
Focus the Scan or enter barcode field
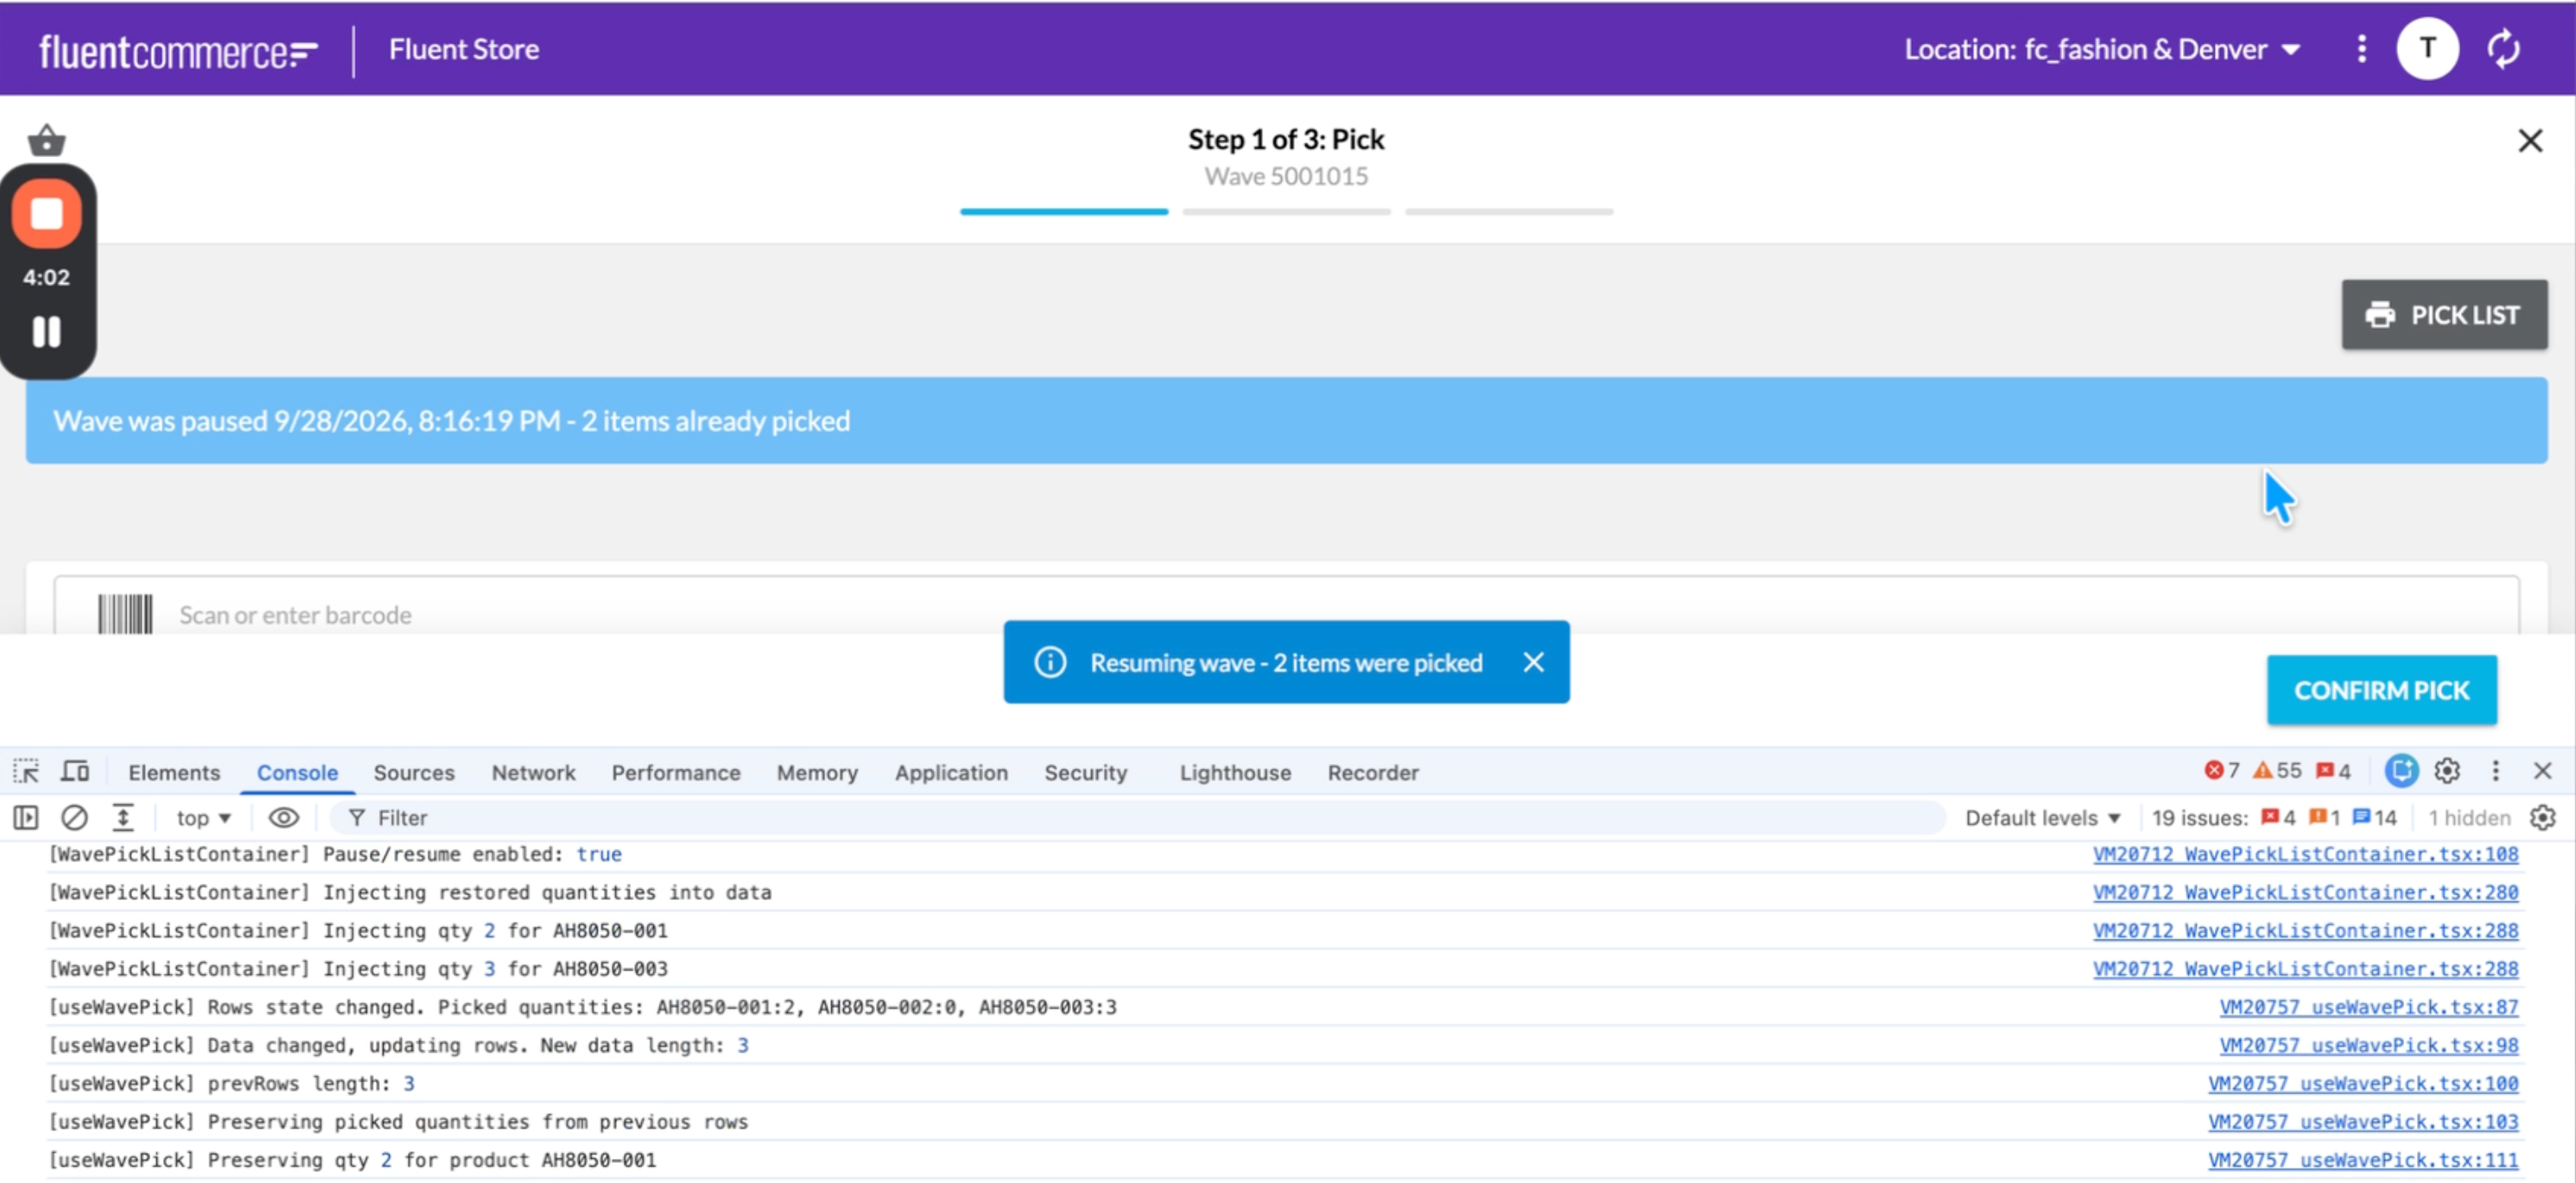tap(1286, 606)
